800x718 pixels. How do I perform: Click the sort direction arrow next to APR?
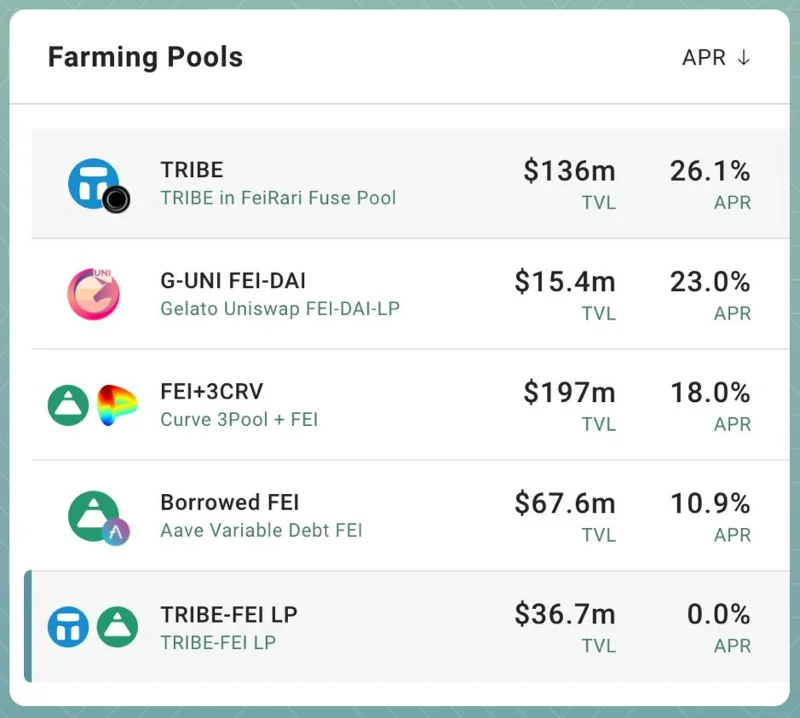pyautogui.click(x=744, y=58)
